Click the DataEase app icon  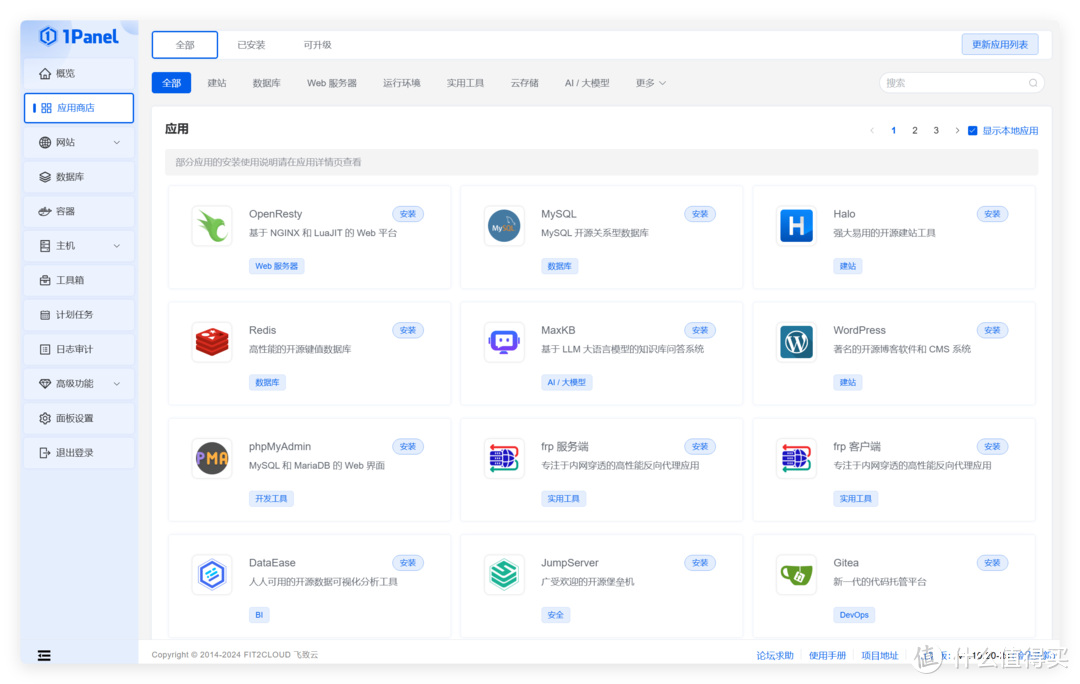click(x=212, y=574)
